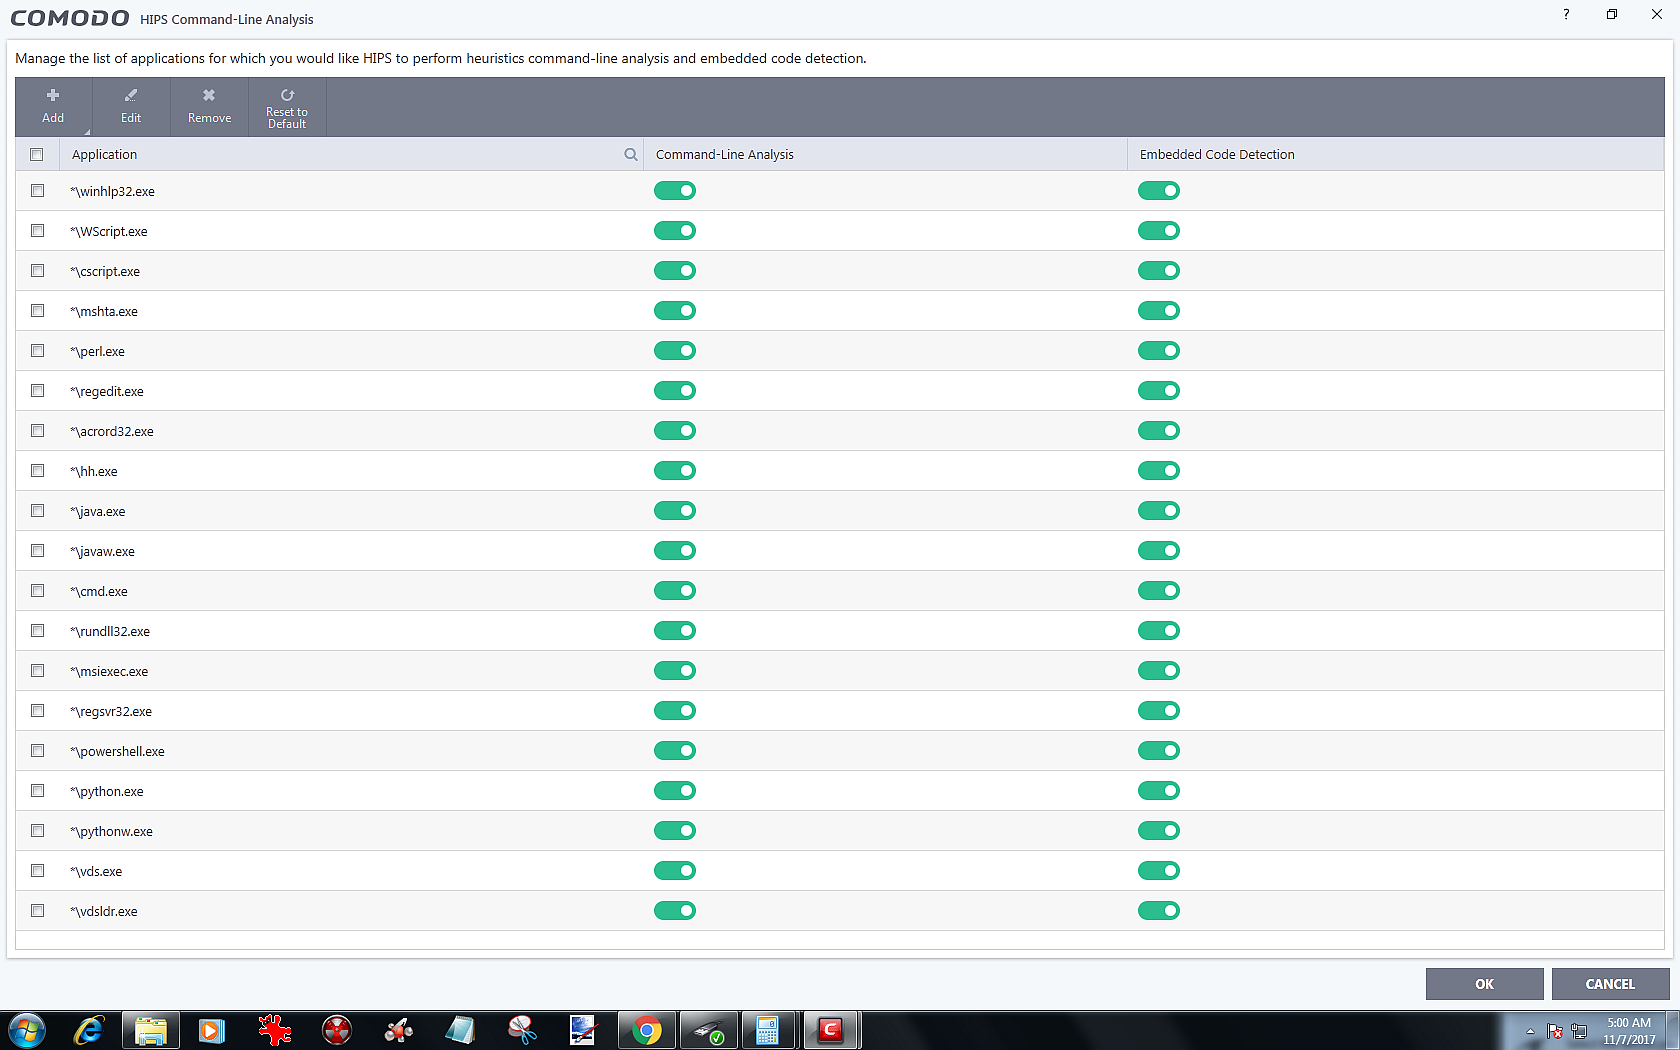Show hidden icons in the system tray

click(x=1530, y=1031)
